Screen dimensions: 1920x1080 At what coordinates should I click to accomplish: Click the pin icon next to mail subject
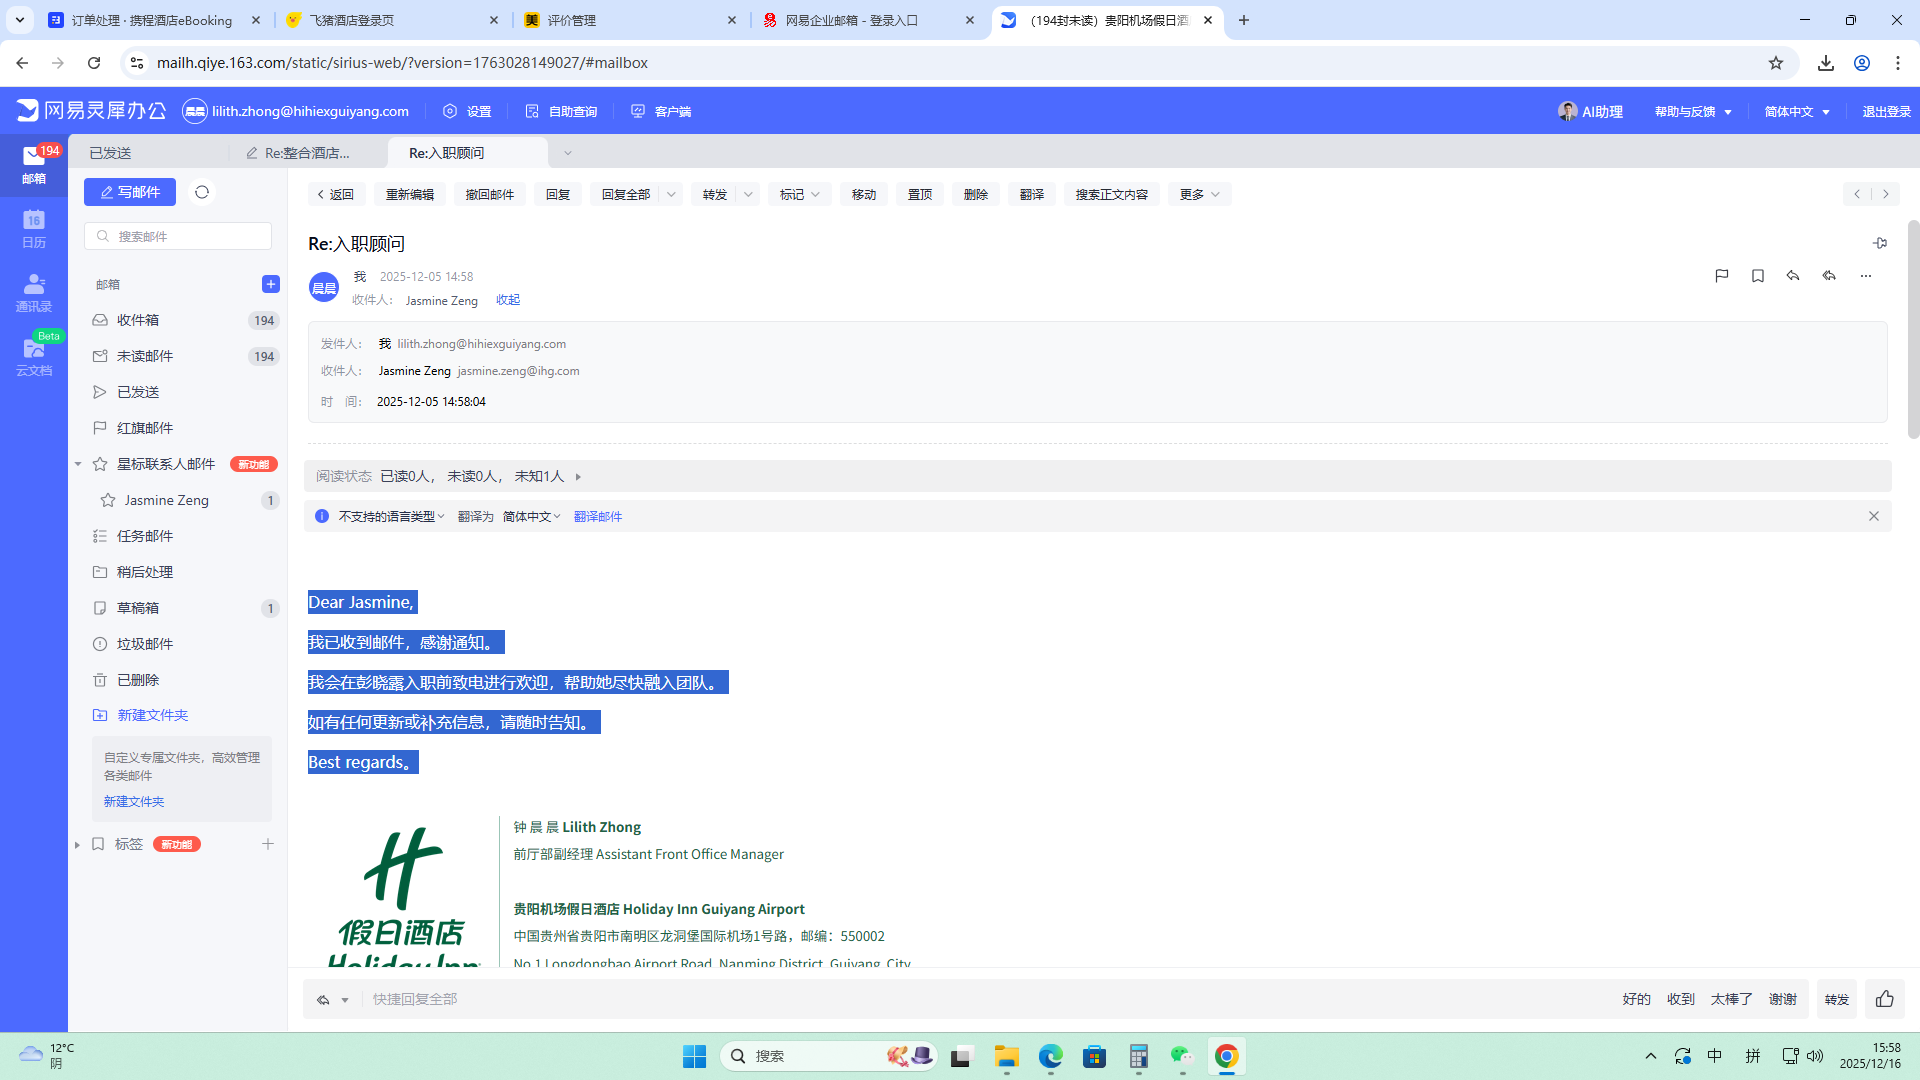(x=1879, y=243)
